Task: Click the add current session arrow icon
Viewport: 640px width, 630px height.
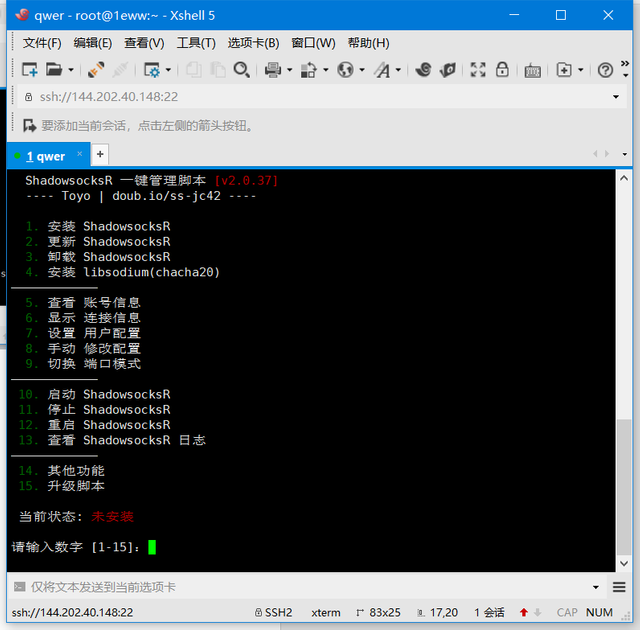Action: (29, 126)
